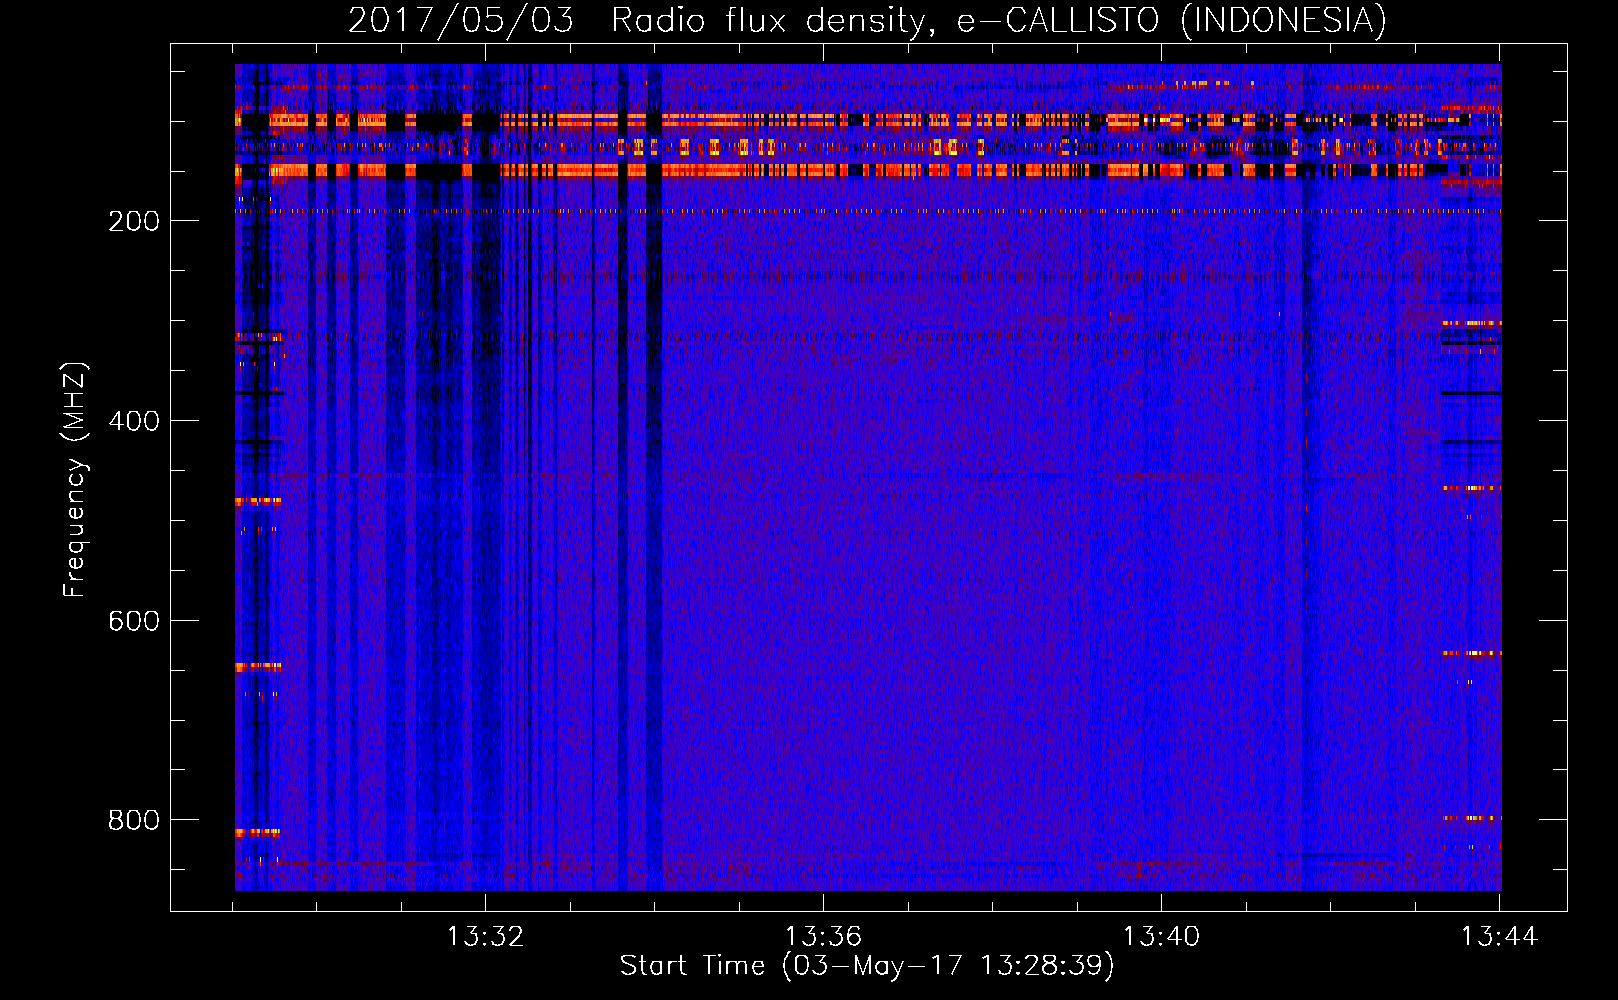
Task: Click the 'Frequency (MHZ)' axis label
Action: tap(75, 480)
